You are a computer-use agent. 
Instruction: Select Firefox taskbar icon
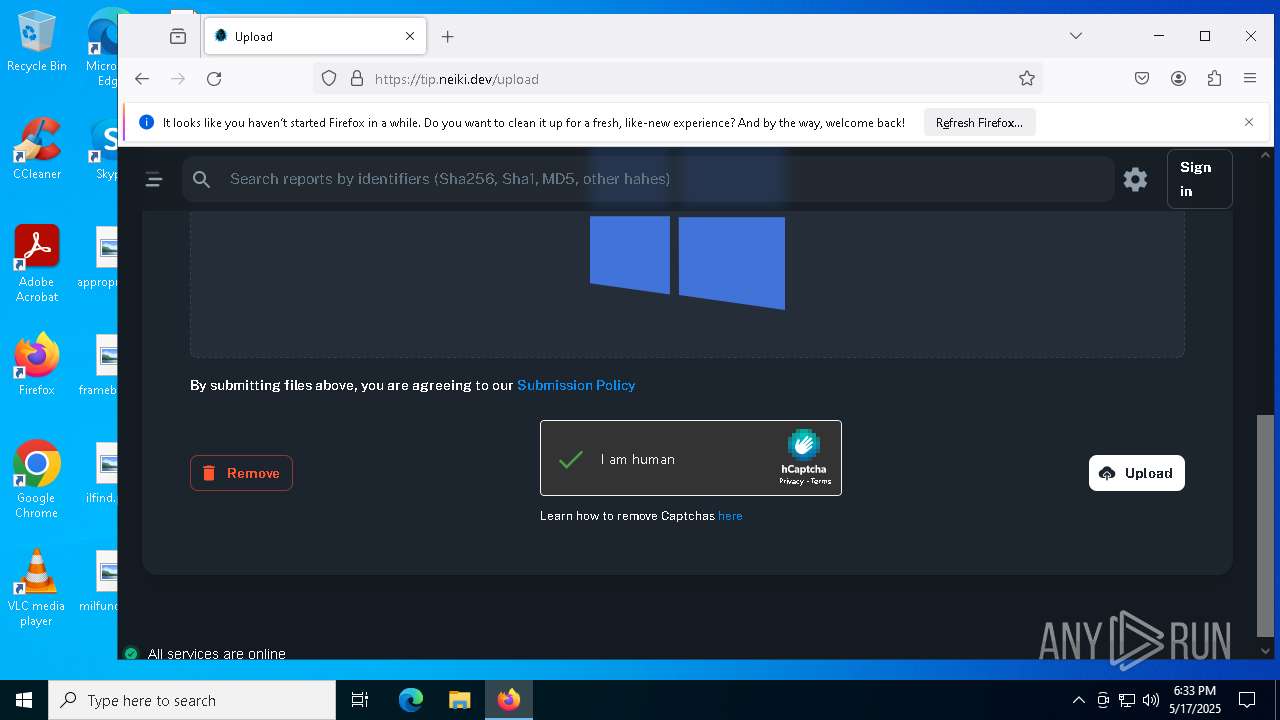click(509, 700)
